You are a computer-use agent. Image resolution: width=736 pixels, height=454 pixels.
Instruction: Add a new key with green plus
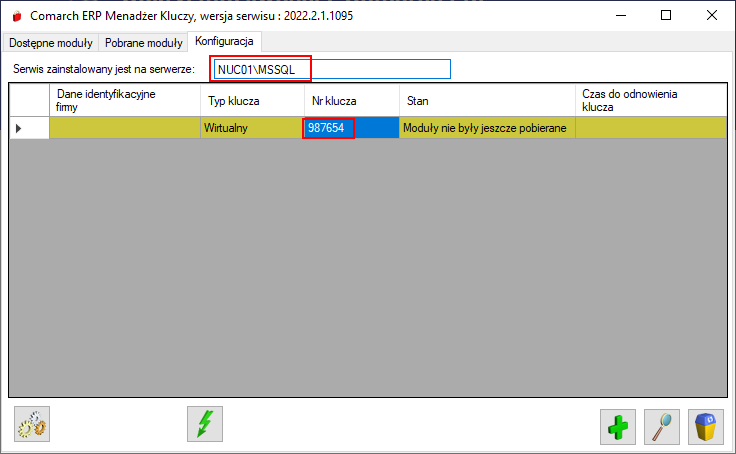(618, 427)
